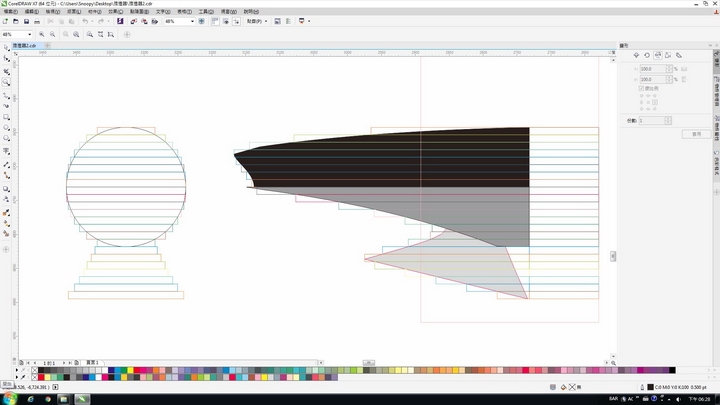720x405 pixels.
Task: Click the no-fill X swatch in palette
Action: (x=34, y=370)
